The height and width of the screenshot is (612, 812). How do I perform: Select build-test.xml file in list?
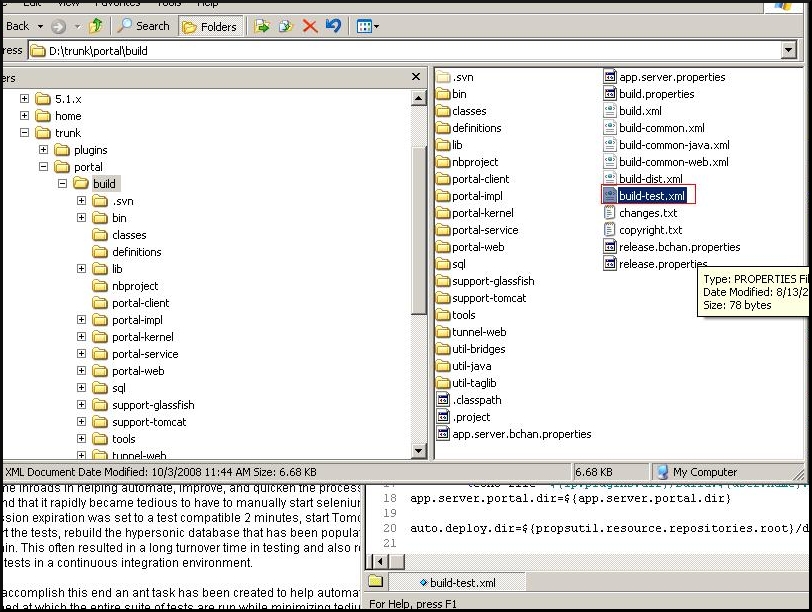(650, 196)
